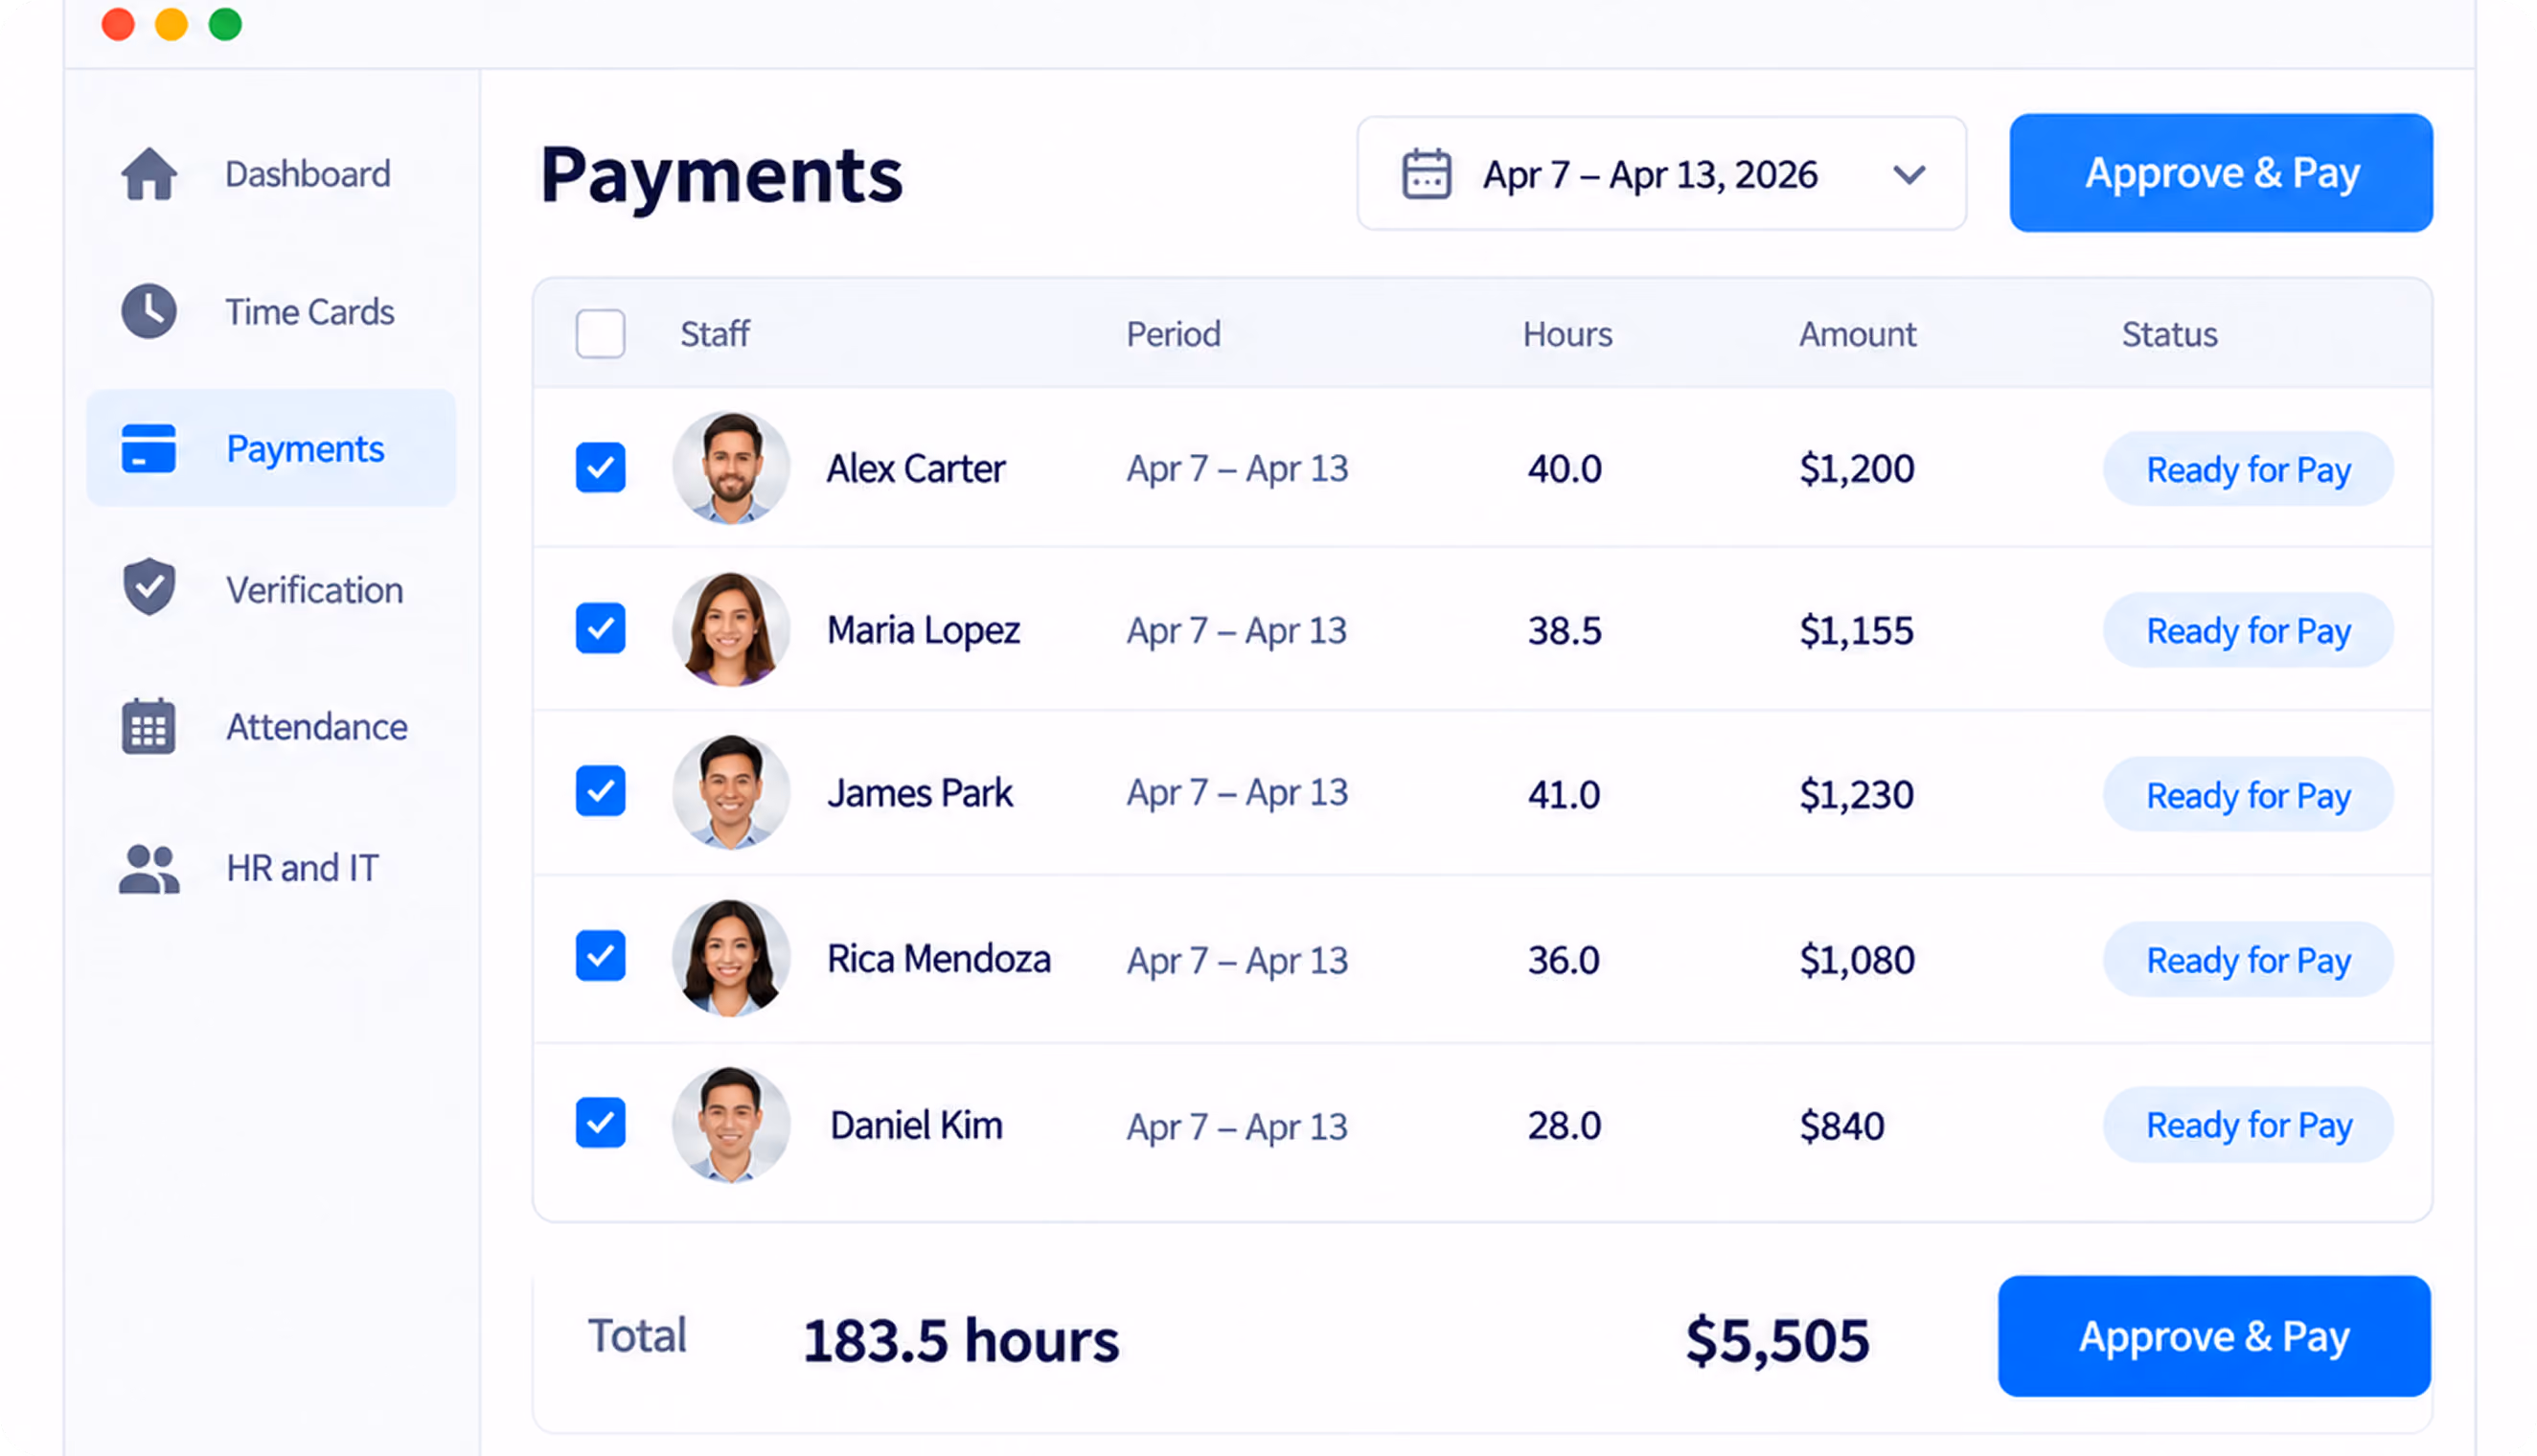Viewport: 2537px width, 1456px height.
Task: Open Rica Mendoza's avatar
Action: pyautogui.click(x=731, y=958)
